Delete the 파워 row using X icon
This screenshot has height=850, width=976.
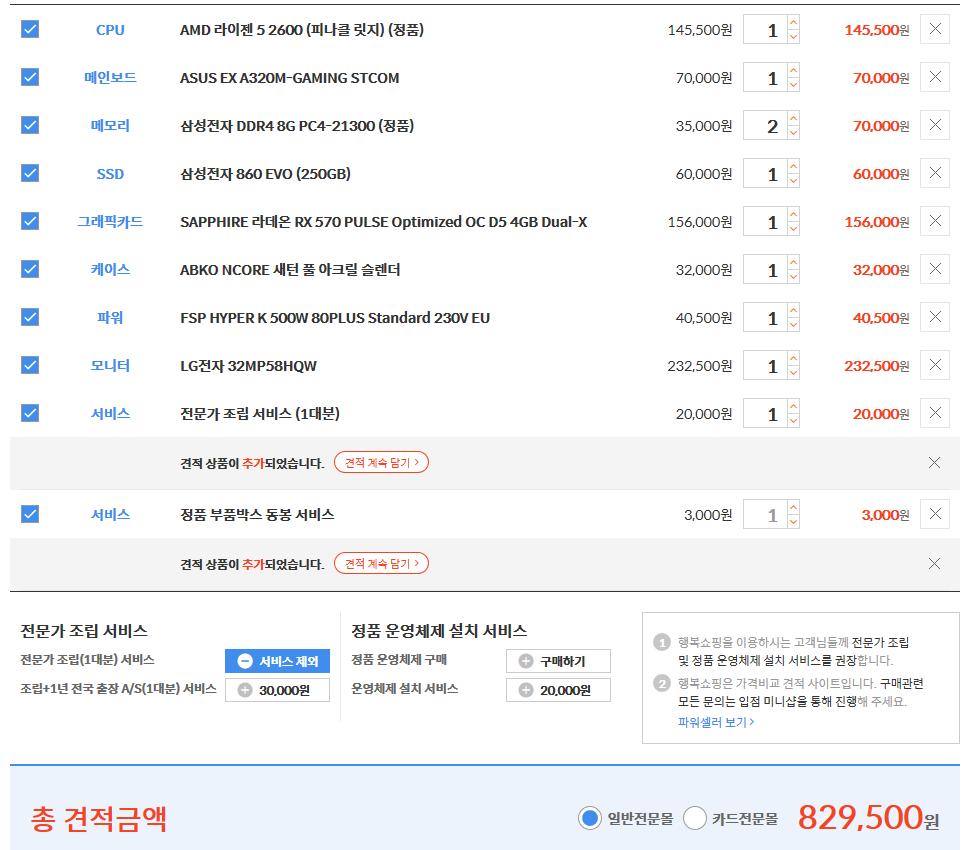click(935, 317)
